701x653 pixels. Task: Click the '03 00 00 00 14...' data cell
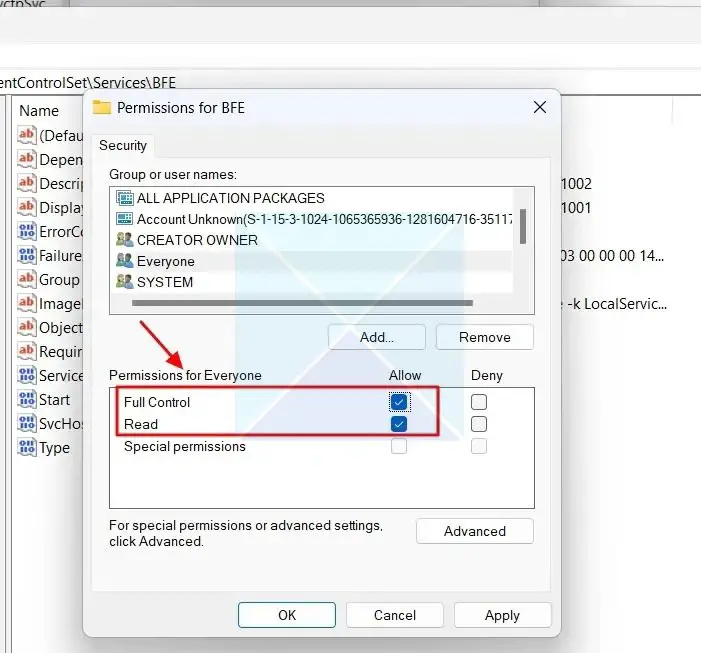(x=612, y=256)
